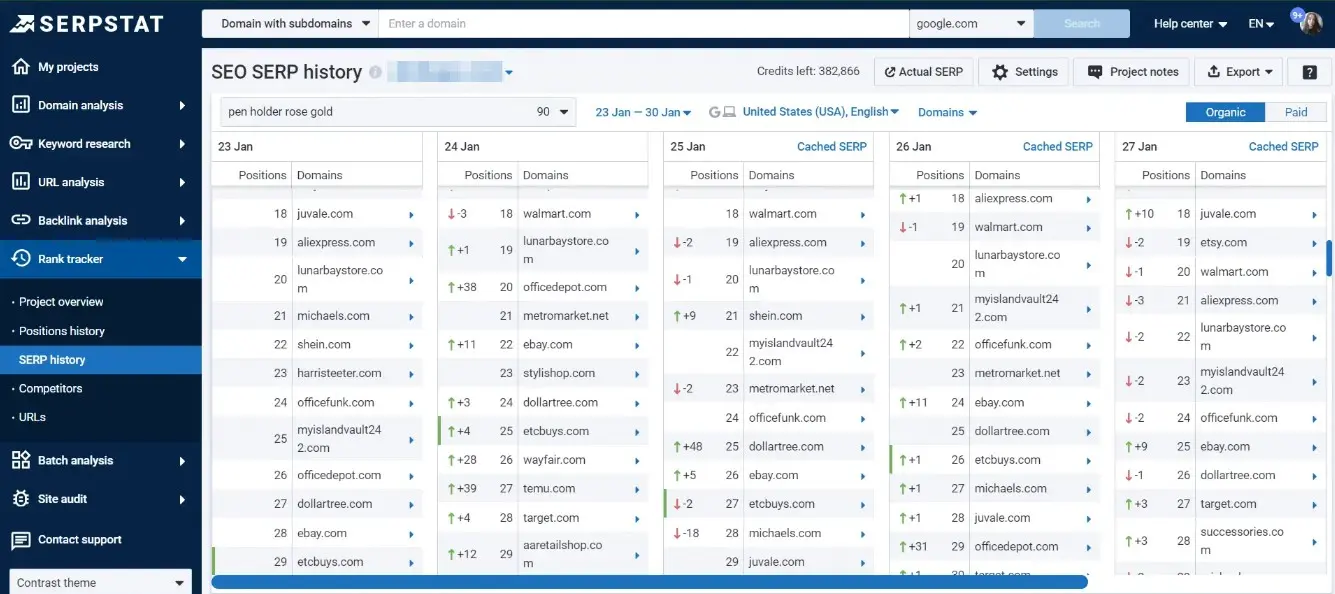Collapse the Rank tracker menu

point(182,259)
